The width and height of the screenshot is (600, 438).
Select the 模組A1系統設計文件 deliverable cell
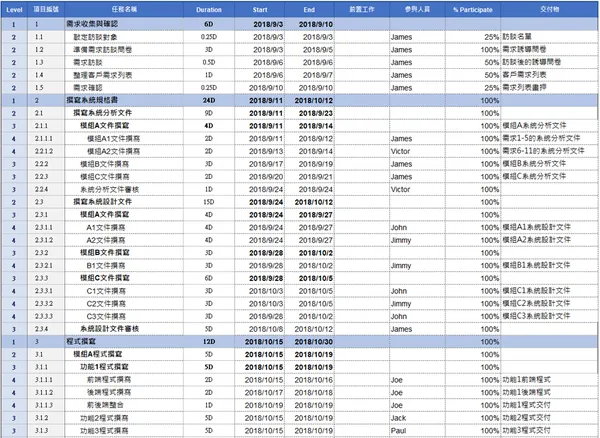pos(549,227)
